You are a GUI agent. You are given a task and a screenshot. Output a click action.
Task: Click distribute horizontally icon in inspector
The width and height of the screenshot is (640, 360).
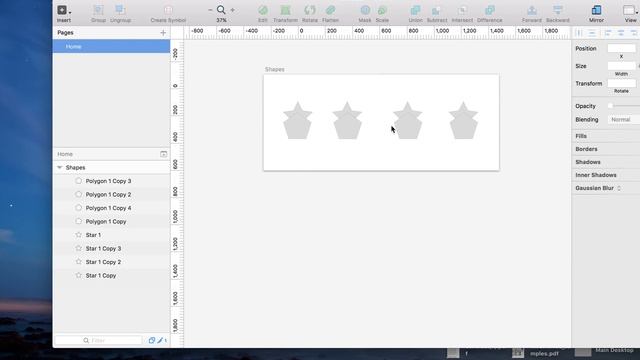click(578, 33)
